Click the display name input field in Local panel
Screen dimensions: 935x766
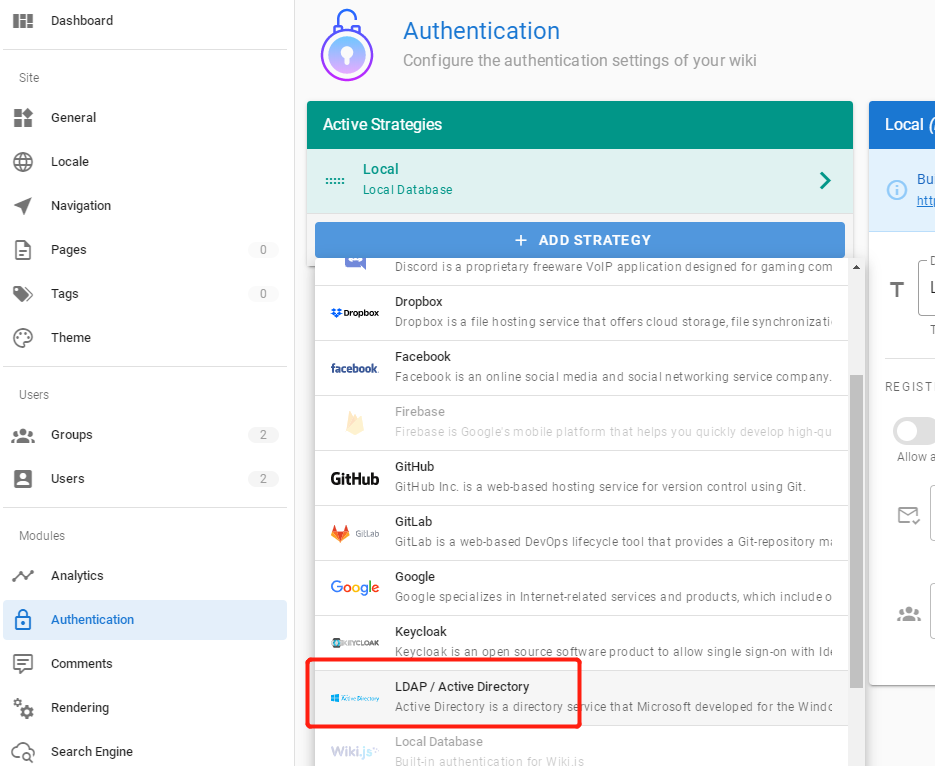tap(927, 288)
